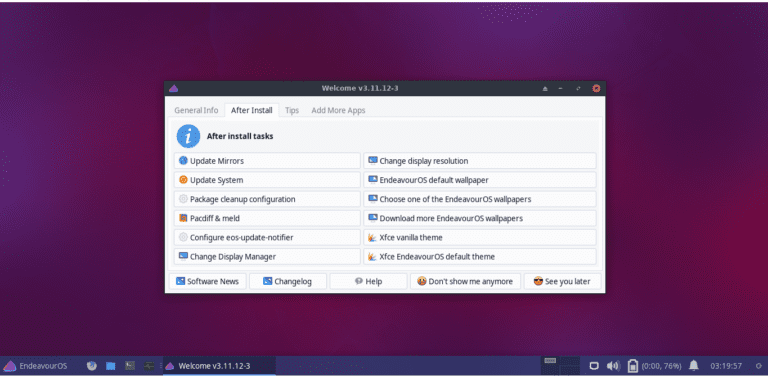Open the Firefox browser launcher in the panel
768x376 pixels.
92,366
